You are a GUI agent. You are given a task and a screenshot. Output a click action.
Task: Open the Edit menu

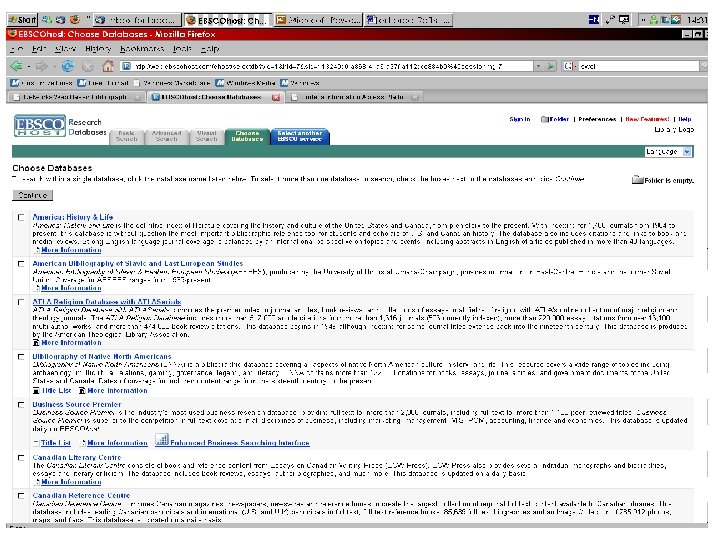[x=39, y=49]
